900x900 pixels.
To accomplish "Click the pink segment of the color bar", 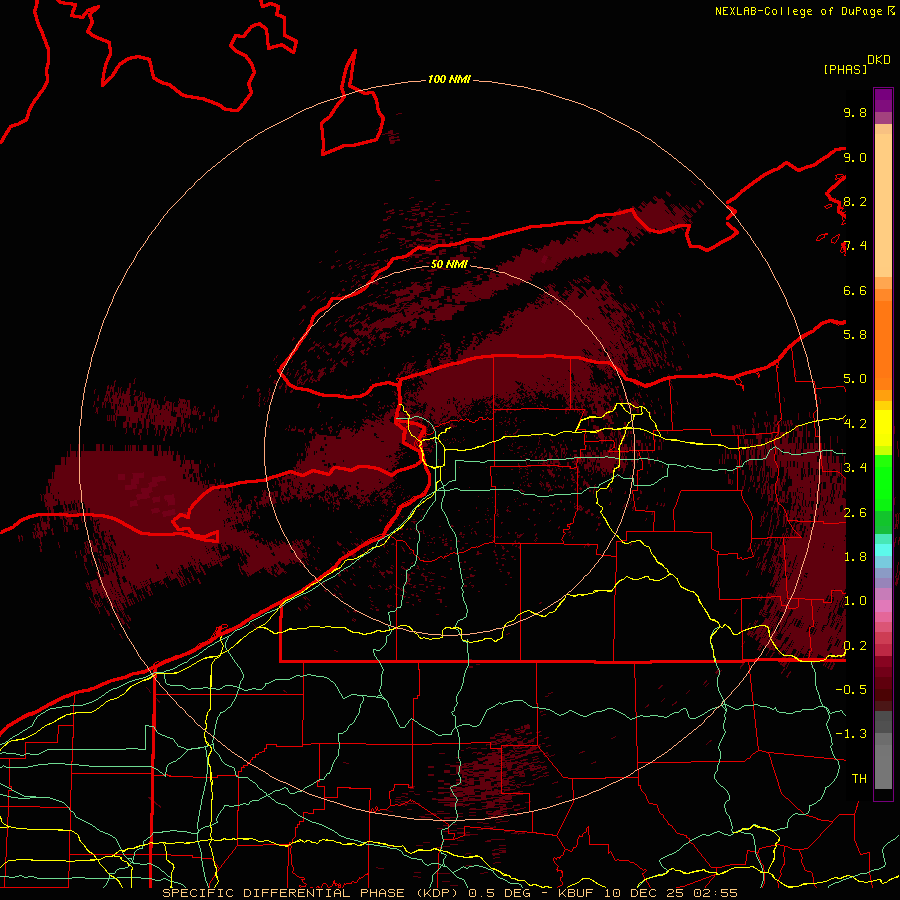I will [x=883, y=606].
